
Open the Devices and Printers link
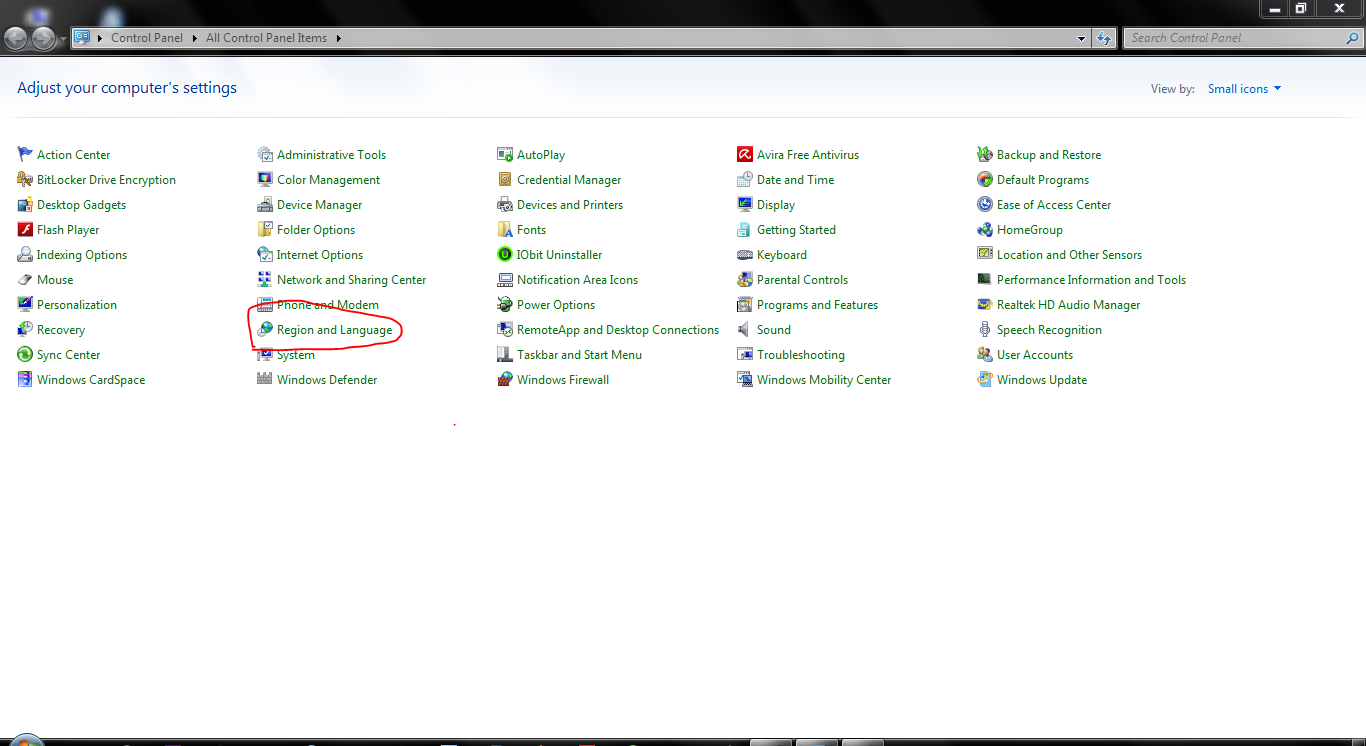pyautogui.click(x=570, y=204)
